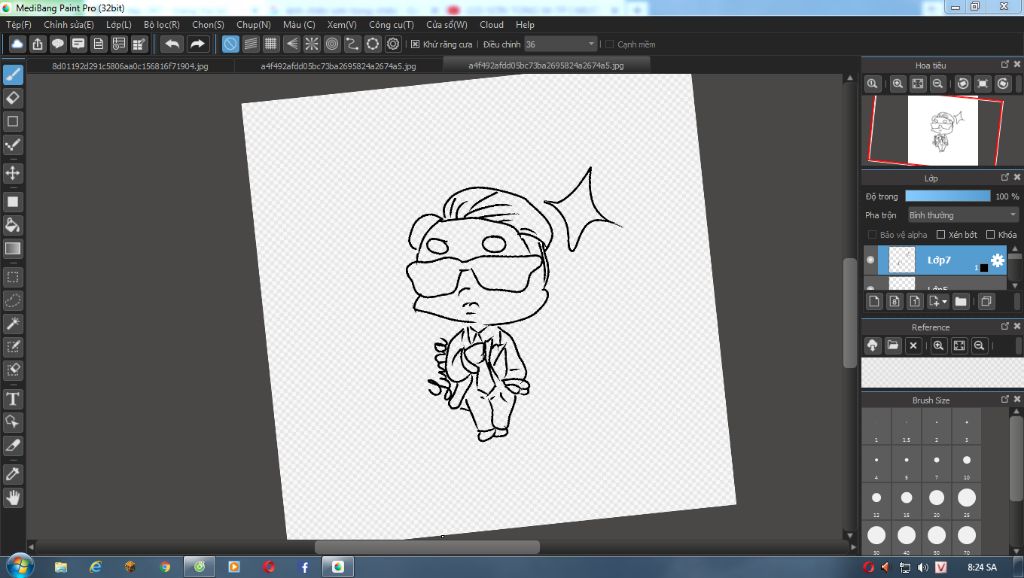This screenshot has height=578, width=1024.
Task: Toggle the Bảo vệ alpha checkbox
Action: pos(872,234)
